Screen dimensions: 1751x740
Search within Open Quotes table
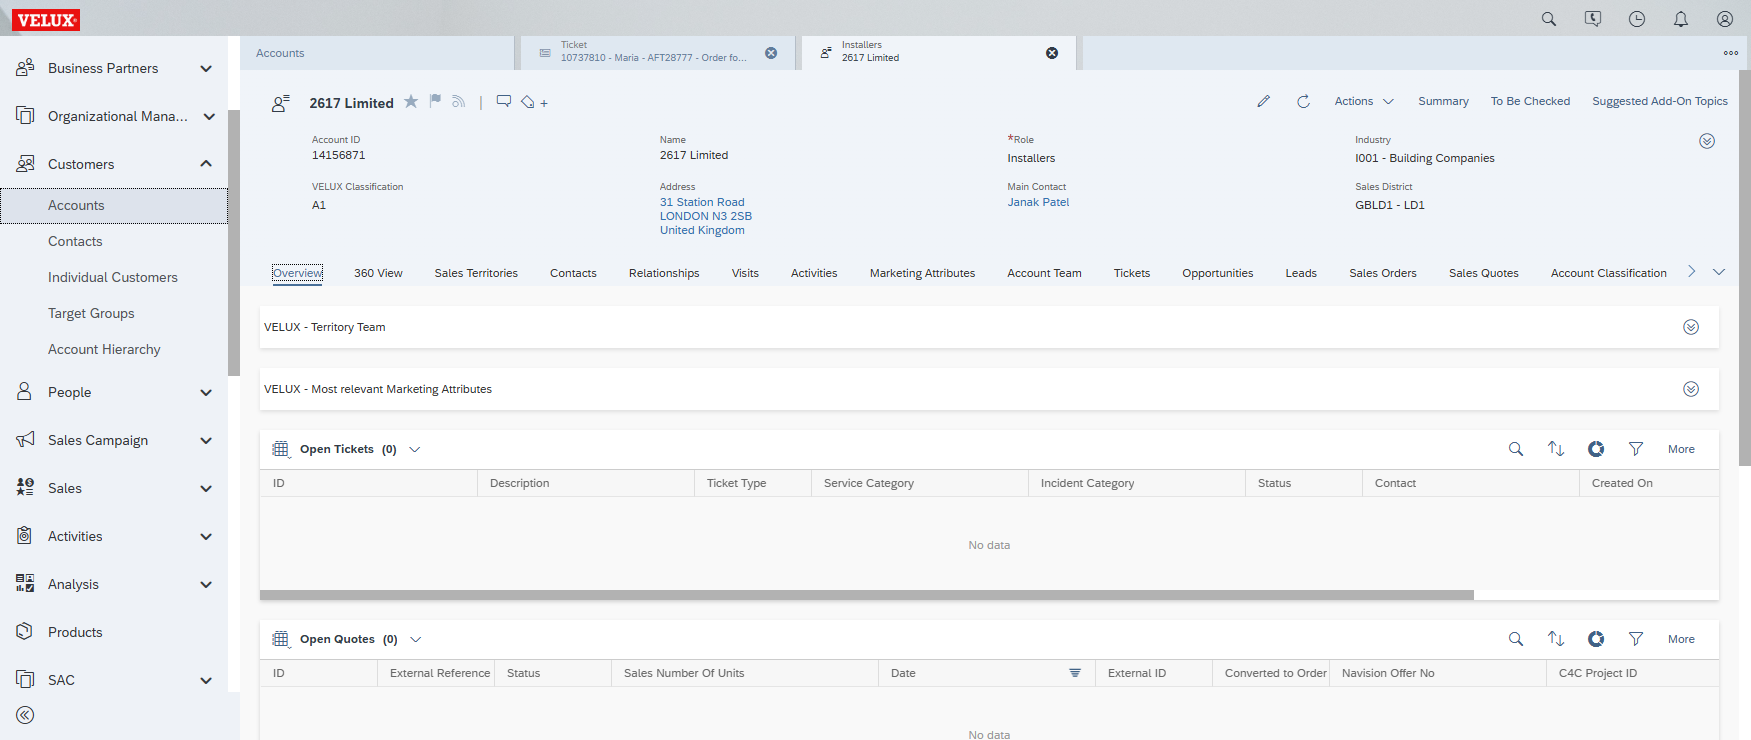pos(1516,639)
